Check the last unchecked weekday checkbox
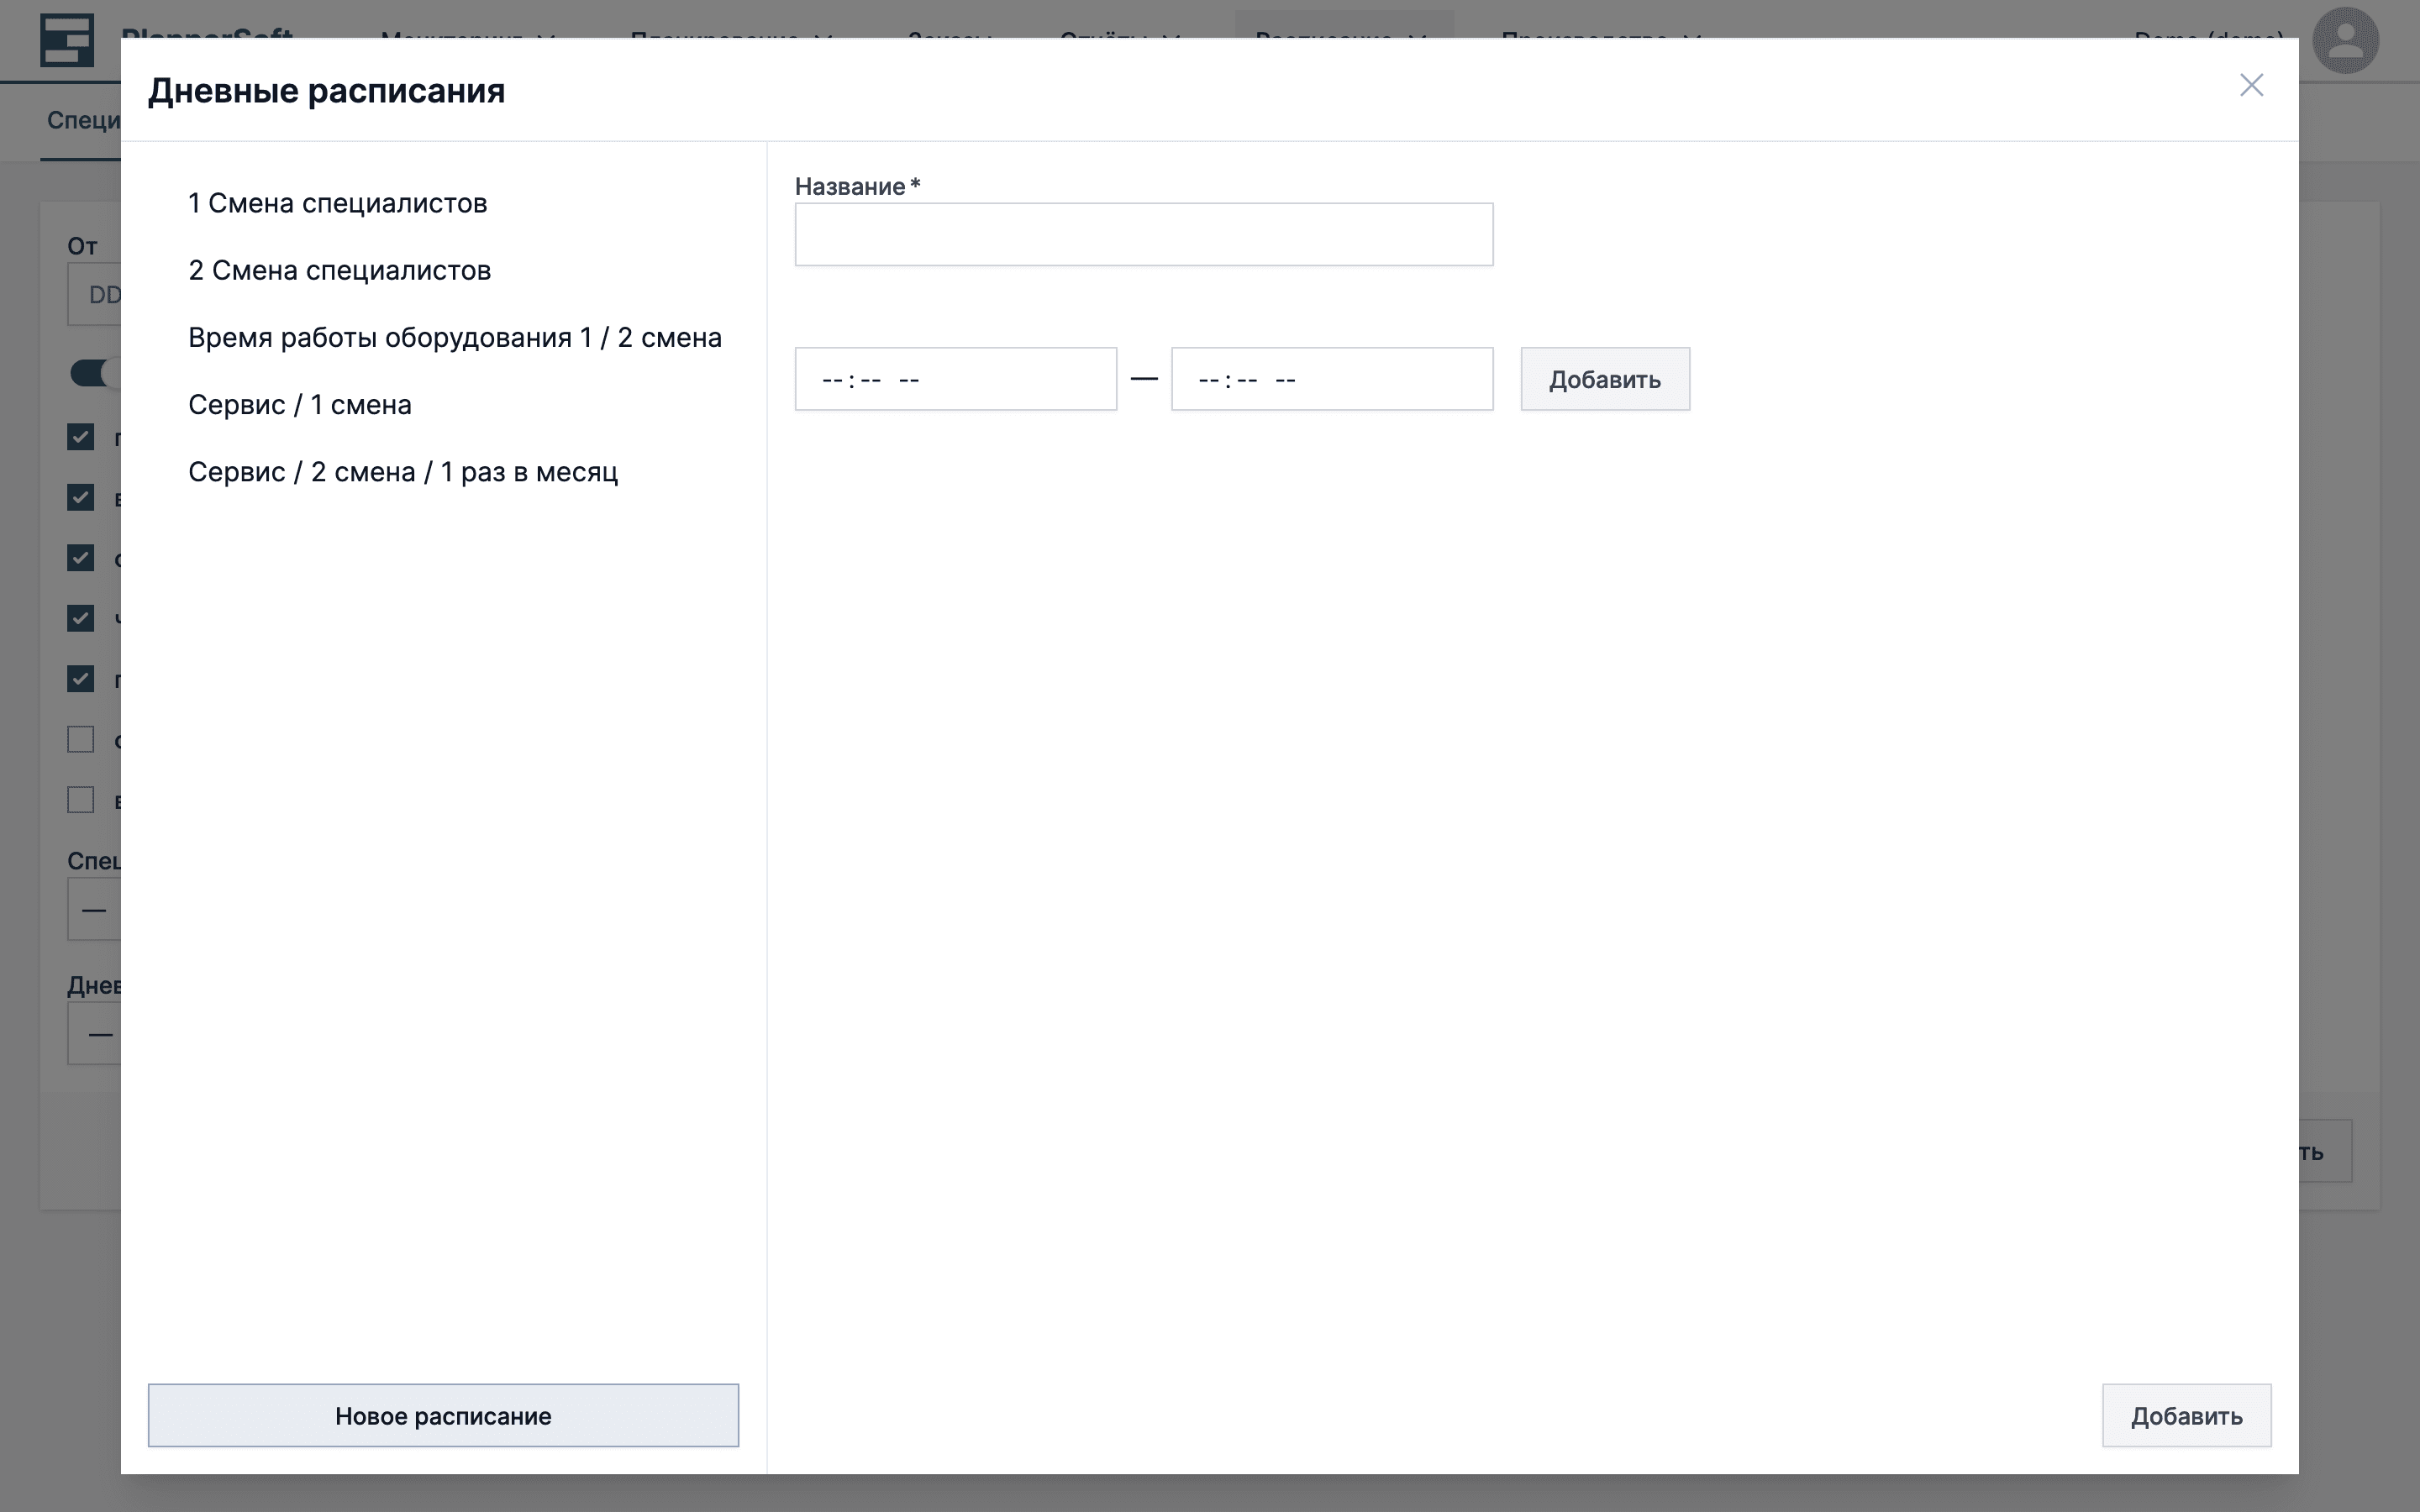Image resolution: width=2420 pixels, height=1512 pixels. click(x=81, y=800)
